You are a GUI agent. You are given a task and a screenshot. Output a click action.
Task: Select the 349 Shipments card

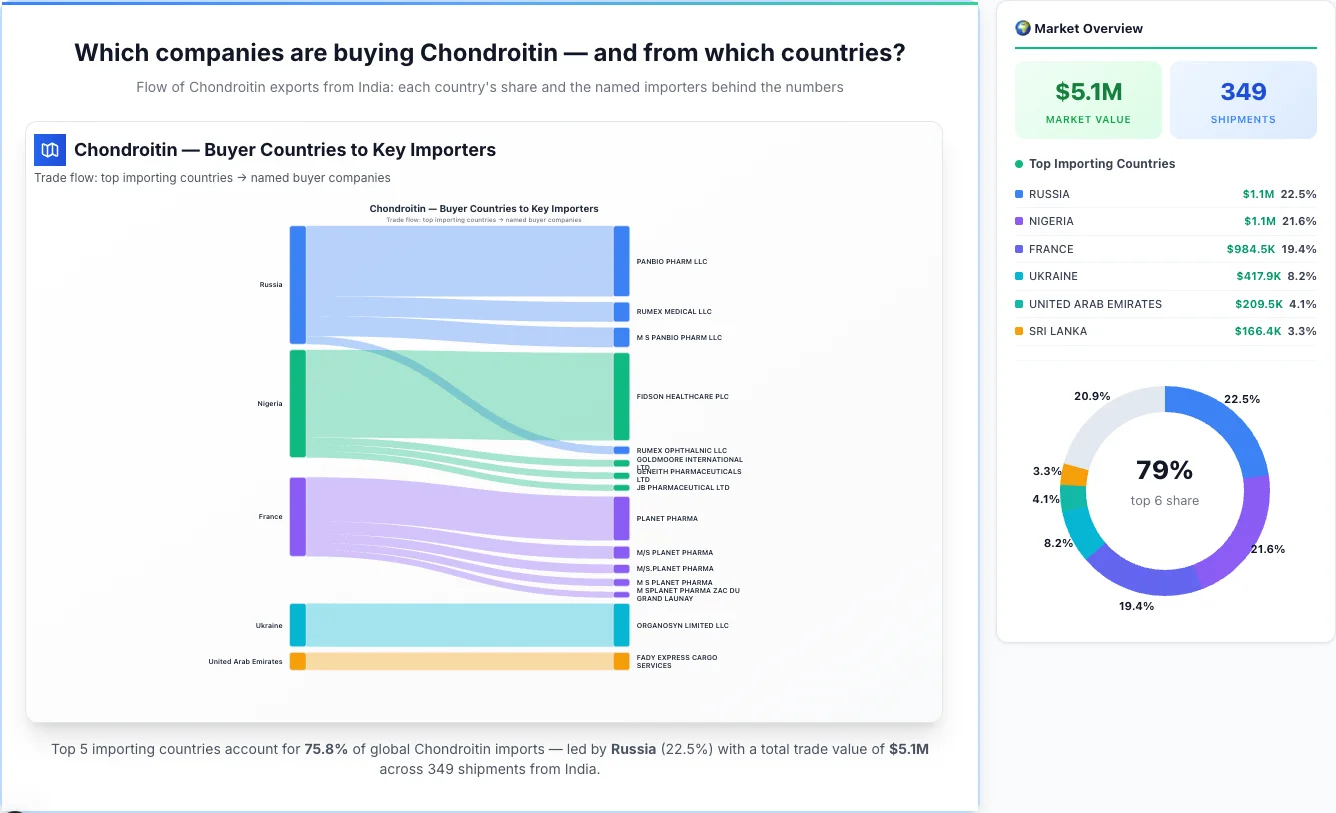(1243, 99)
